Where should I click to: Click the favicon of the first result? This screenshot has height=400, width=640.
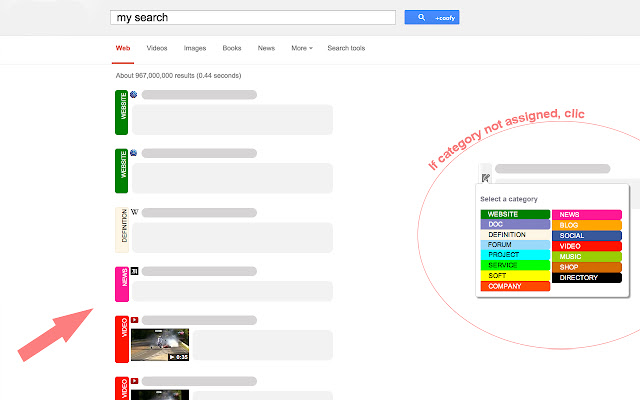[133, 94]
